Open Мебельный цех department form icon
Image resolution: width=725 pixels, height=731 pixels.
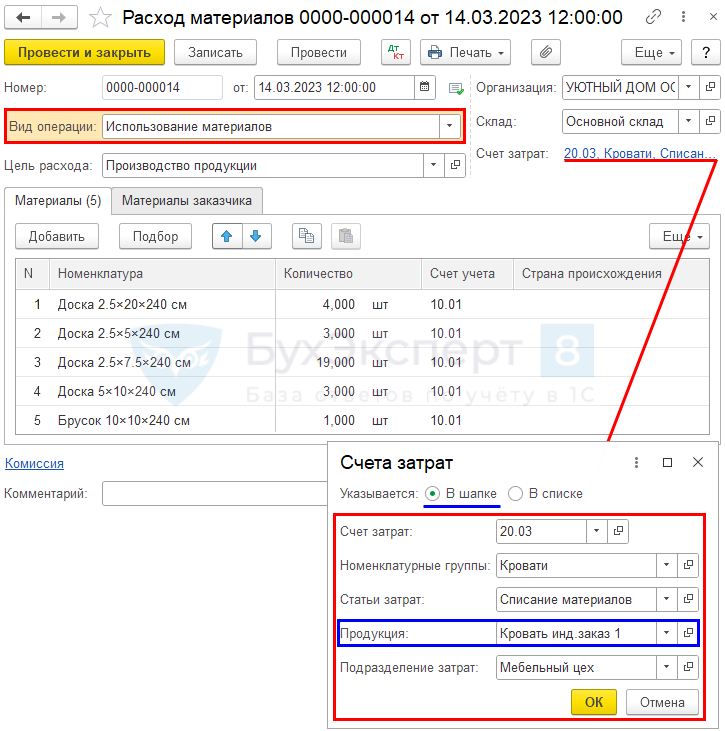[x=688, y=667]
